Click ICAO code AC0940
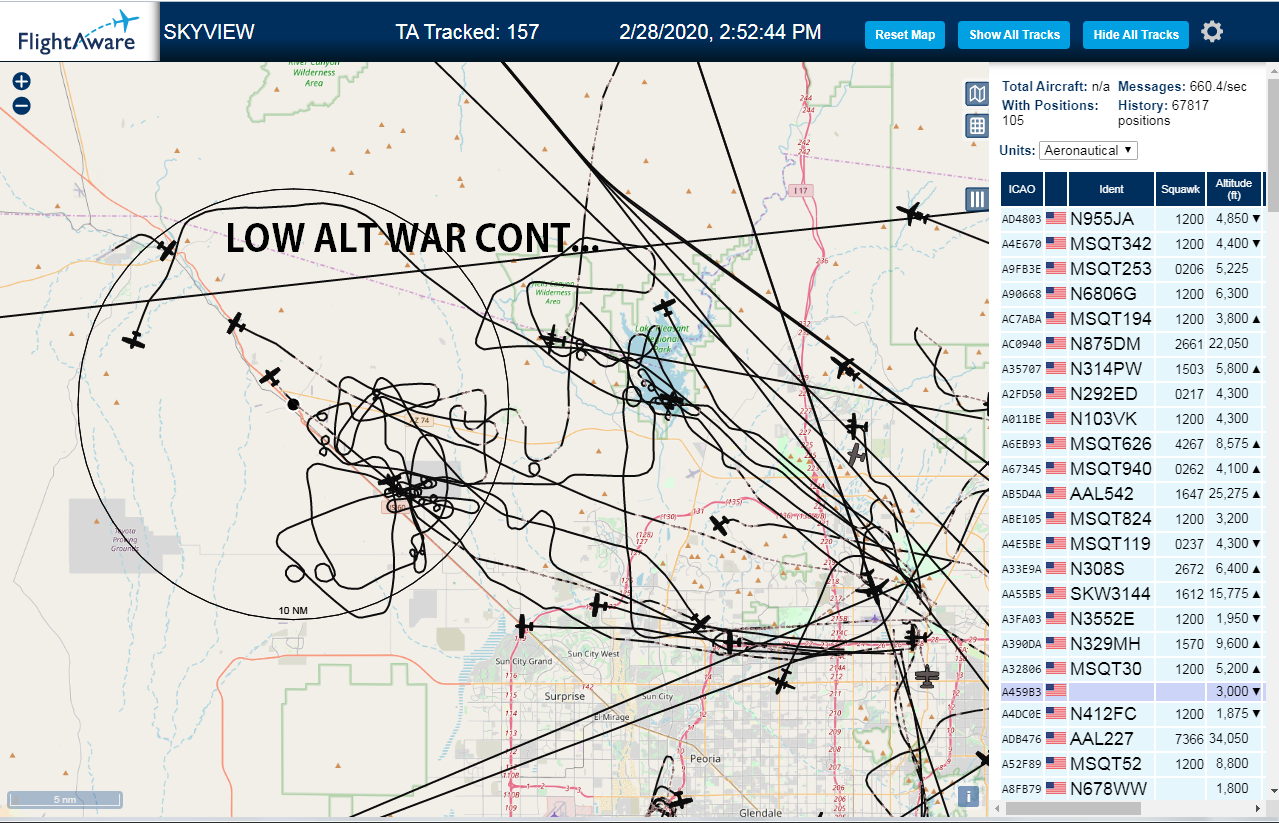This screenshot has width=1279, height=823. point(1022,344)
